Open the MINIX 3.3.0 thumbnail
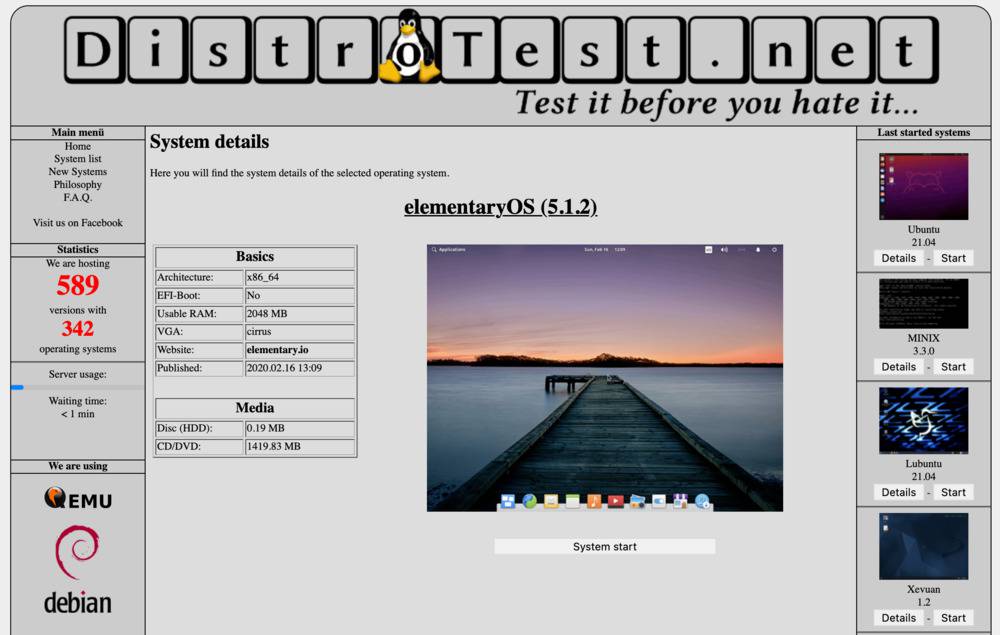This screenshot has height=635, width=1000. pyautogui.click(x=923, y=304)
